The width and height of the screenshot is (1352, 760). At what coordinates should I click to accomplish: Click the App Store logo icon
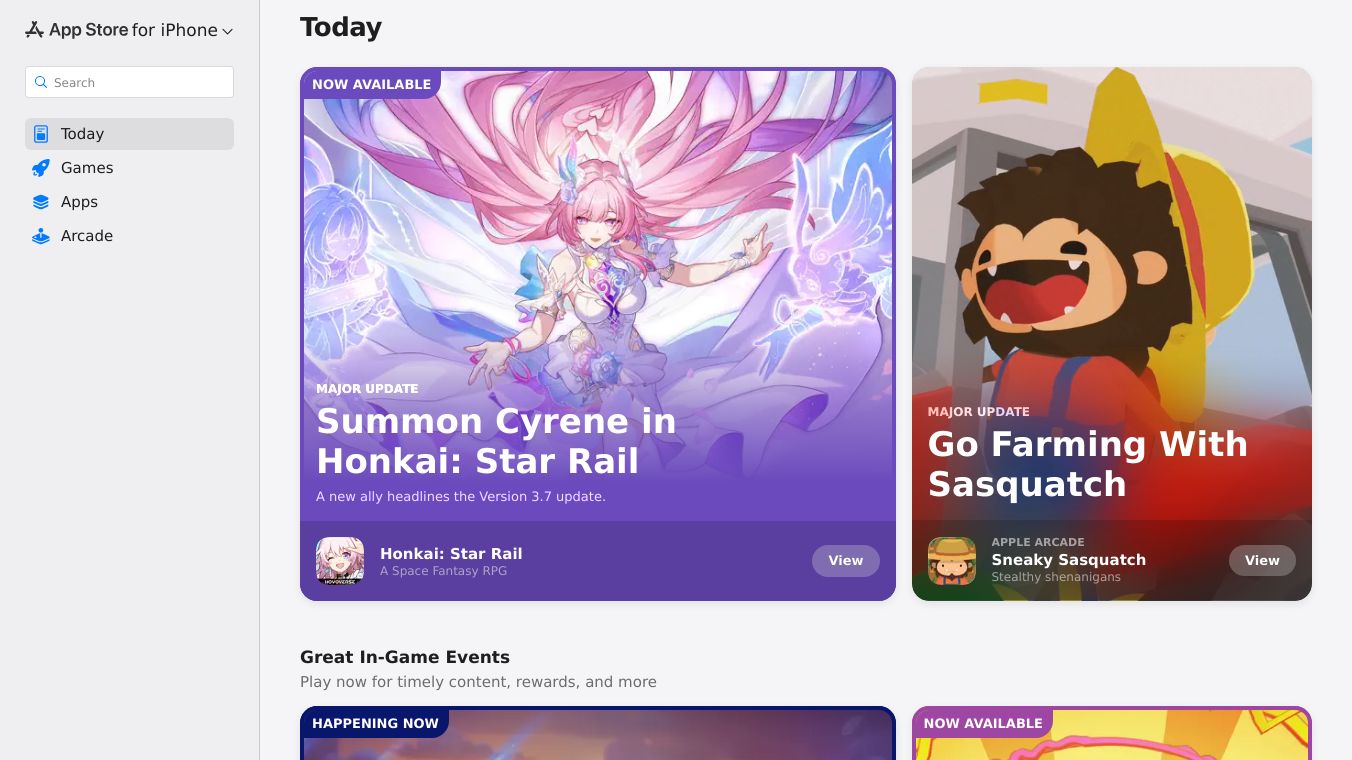[x=34, y=30]
